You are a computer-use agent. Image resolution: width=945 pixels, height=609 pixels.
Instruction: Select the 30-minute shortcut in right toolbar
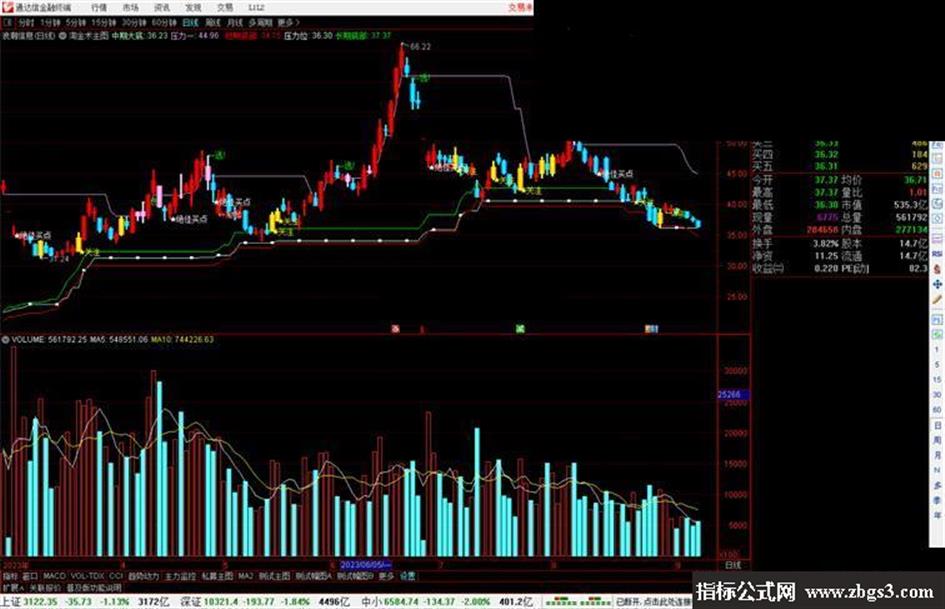tap(937, 395)
